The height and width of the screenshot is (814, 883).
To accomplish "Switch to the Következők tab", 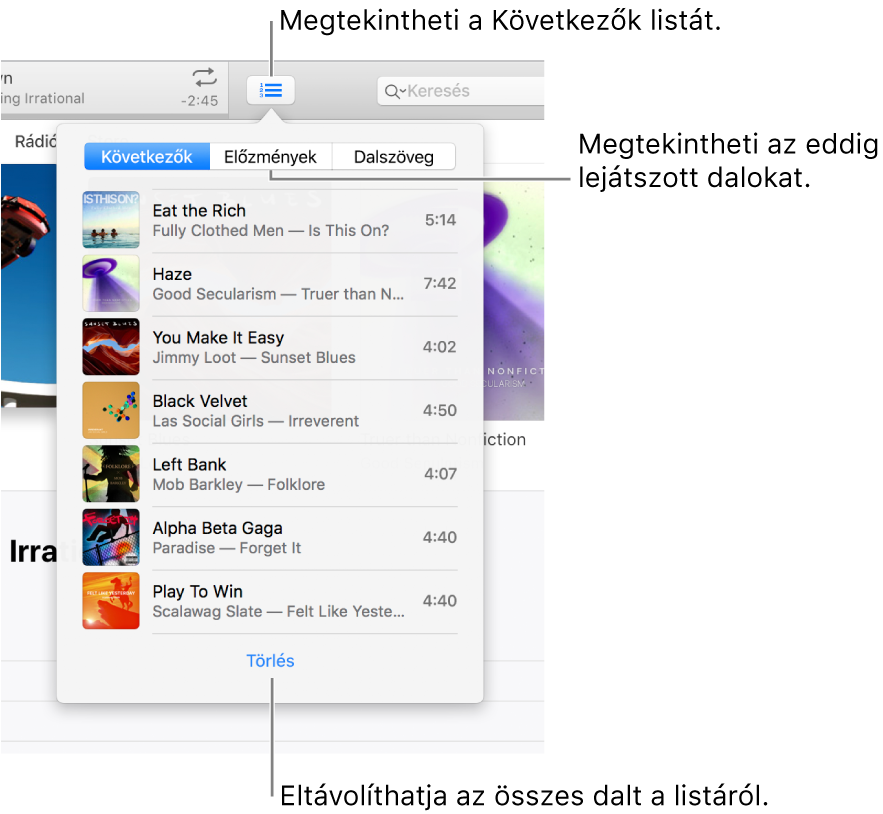I will click(x=147, y=157).
